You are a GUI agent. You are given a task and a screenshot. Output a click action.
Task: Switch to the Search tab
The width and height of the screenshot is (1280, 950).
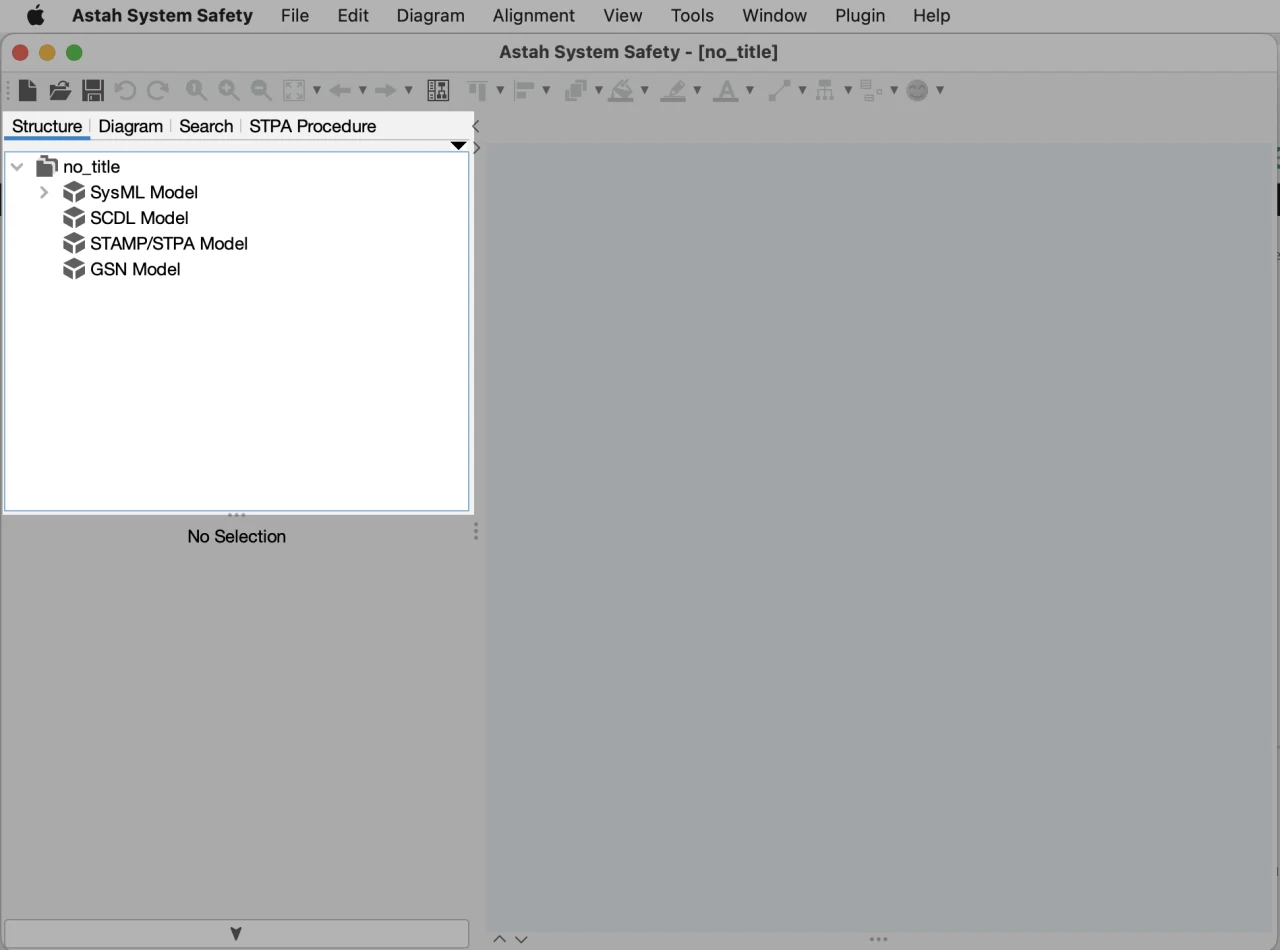click(x=206, y=126)
